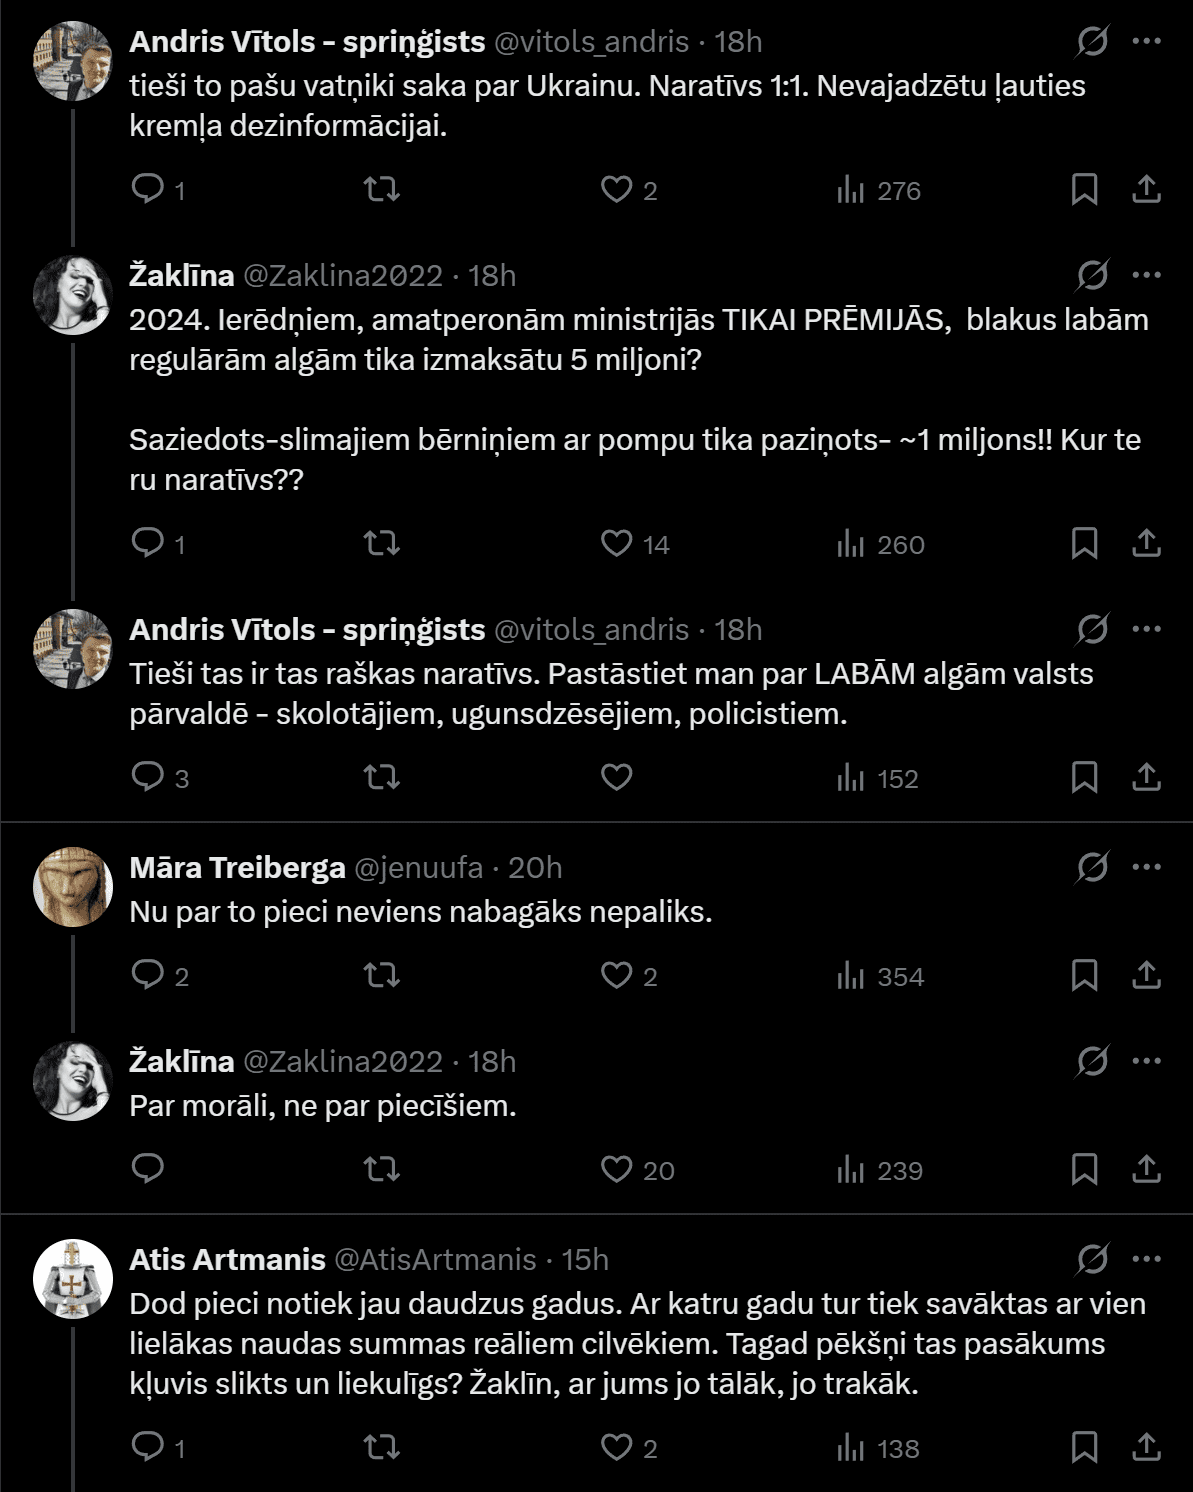1193x1492 pixels.
Task: Open more menu on first Andris Vītols tweet
Action: coord(1146,41)
